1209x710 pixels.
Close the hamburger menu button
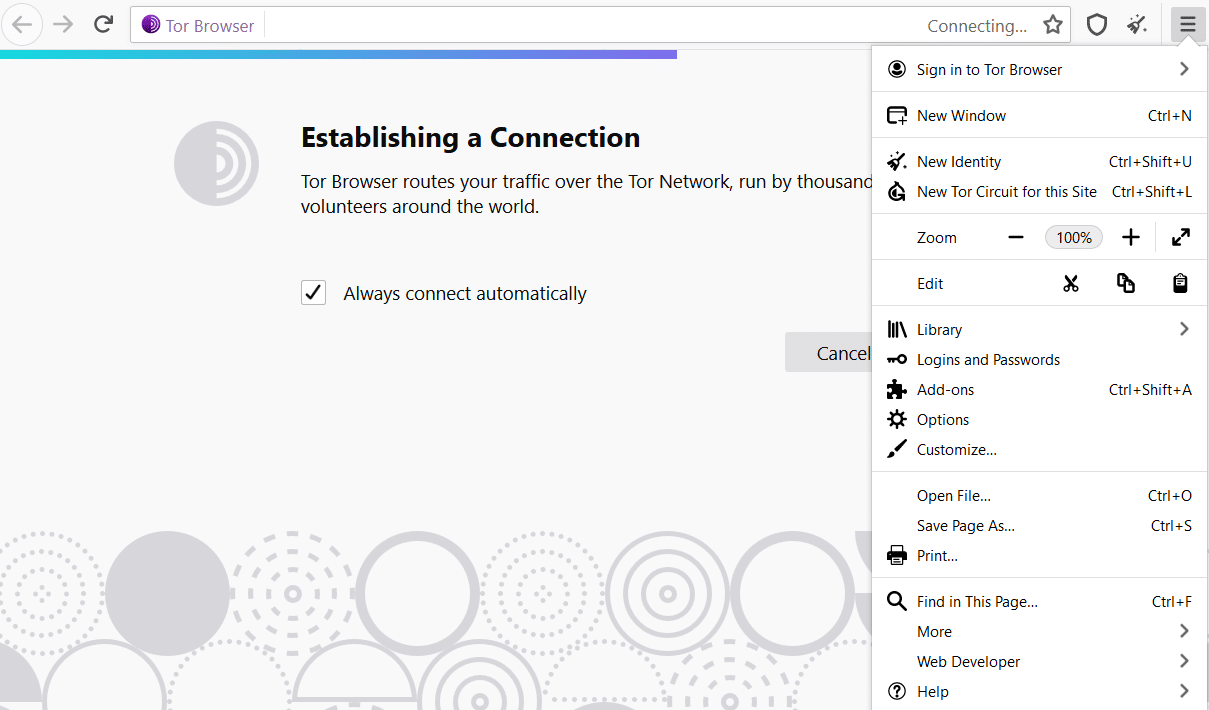1187,25
